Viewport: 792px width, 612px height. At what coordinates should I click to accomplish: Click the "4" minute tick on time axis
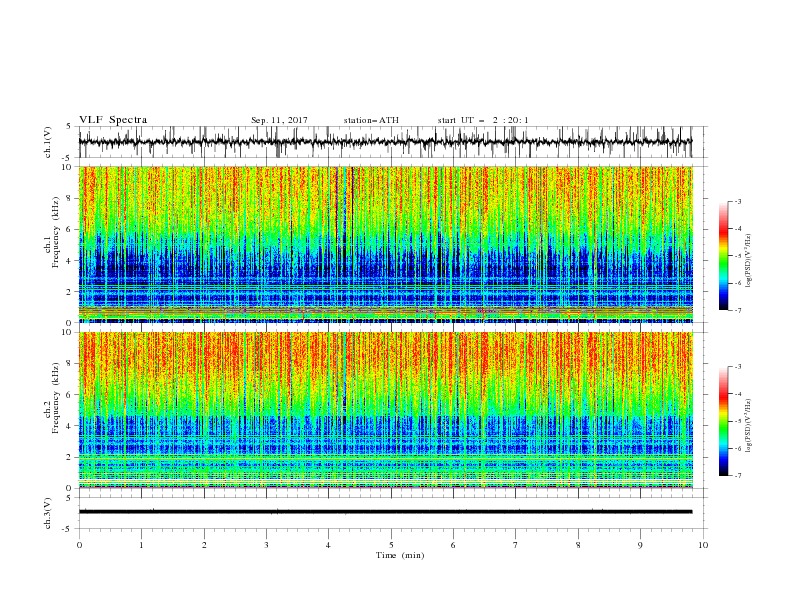pyautogui.click(x=328, y=545)
